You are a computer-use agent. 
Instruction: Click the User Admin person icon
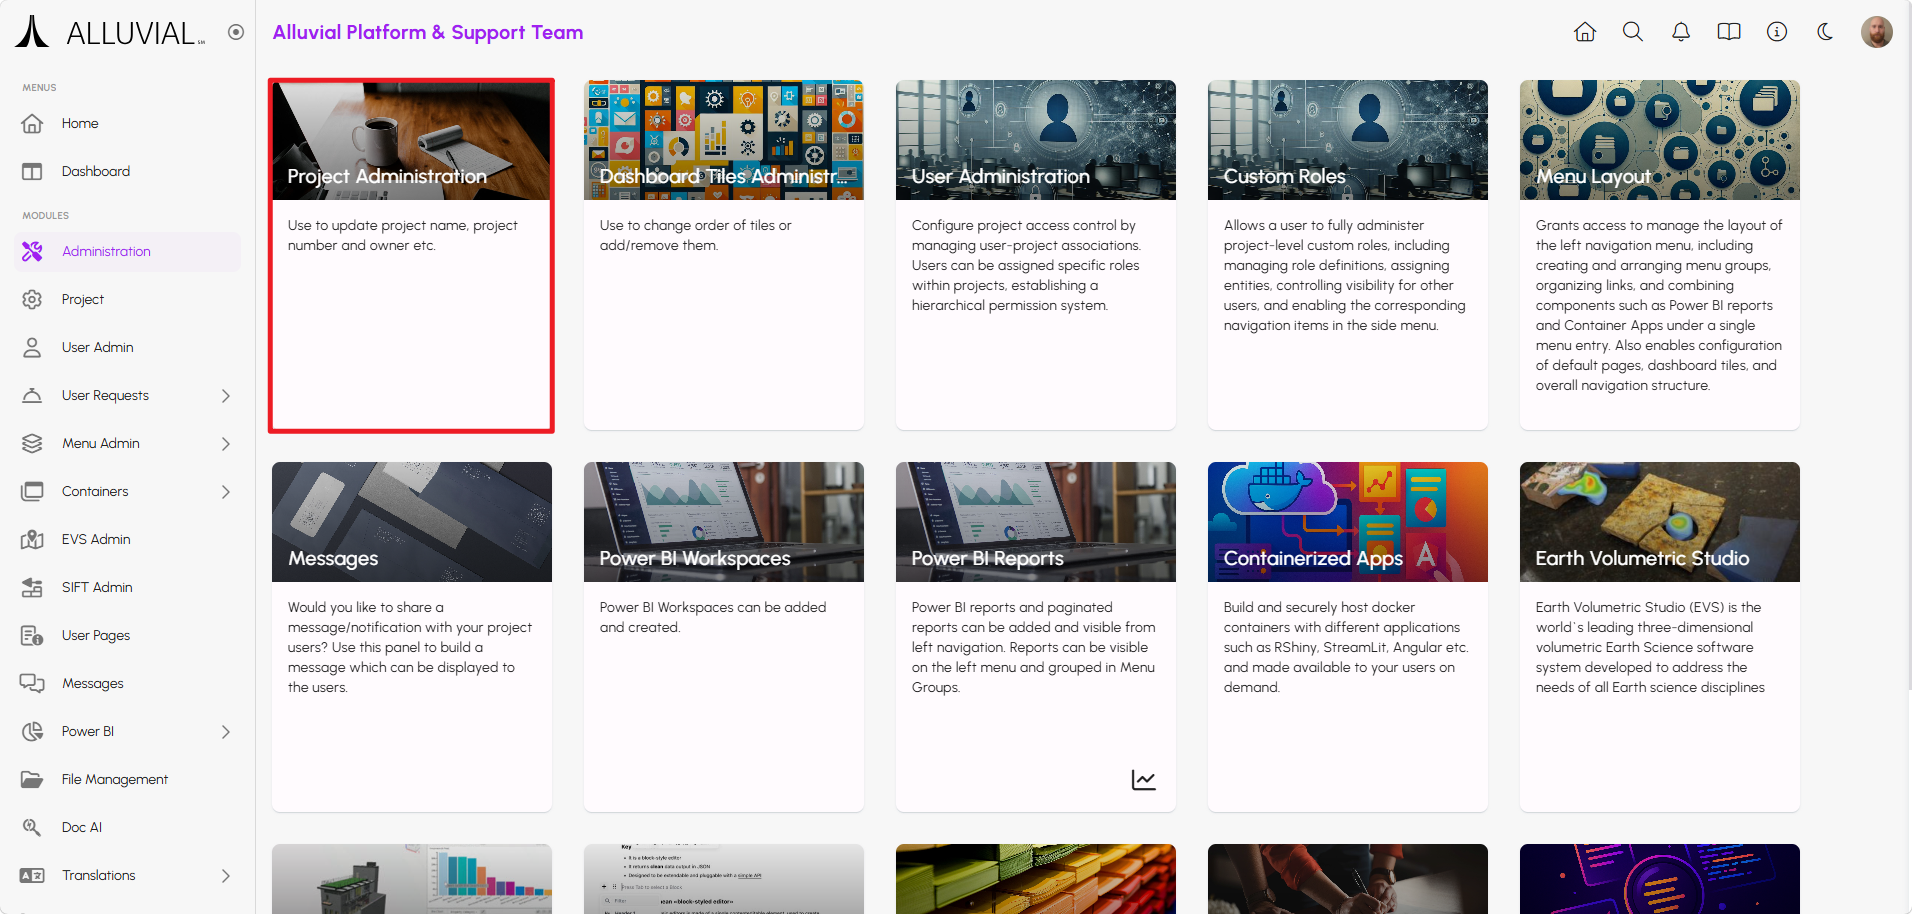point(32,347)
